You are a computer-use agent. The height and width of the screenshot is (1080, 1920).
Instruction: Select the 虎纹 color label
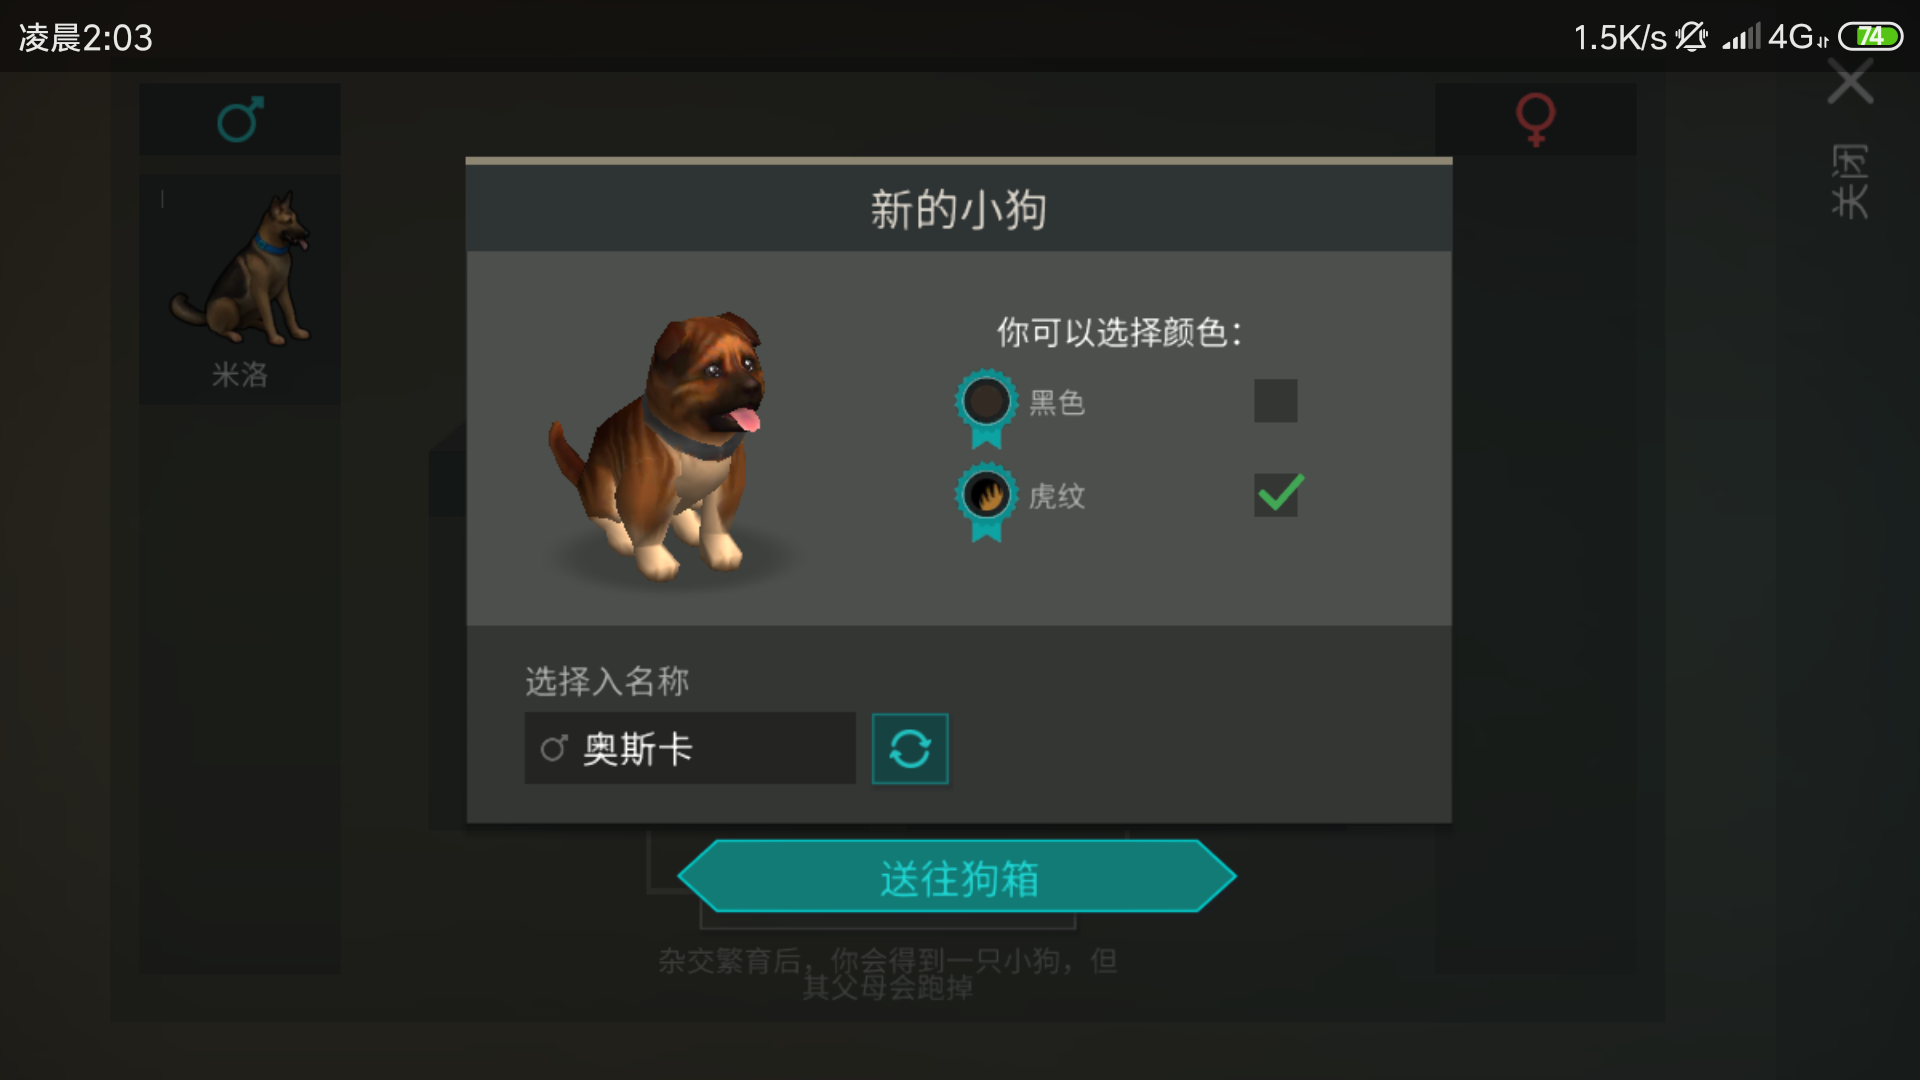pos(1057,496)
